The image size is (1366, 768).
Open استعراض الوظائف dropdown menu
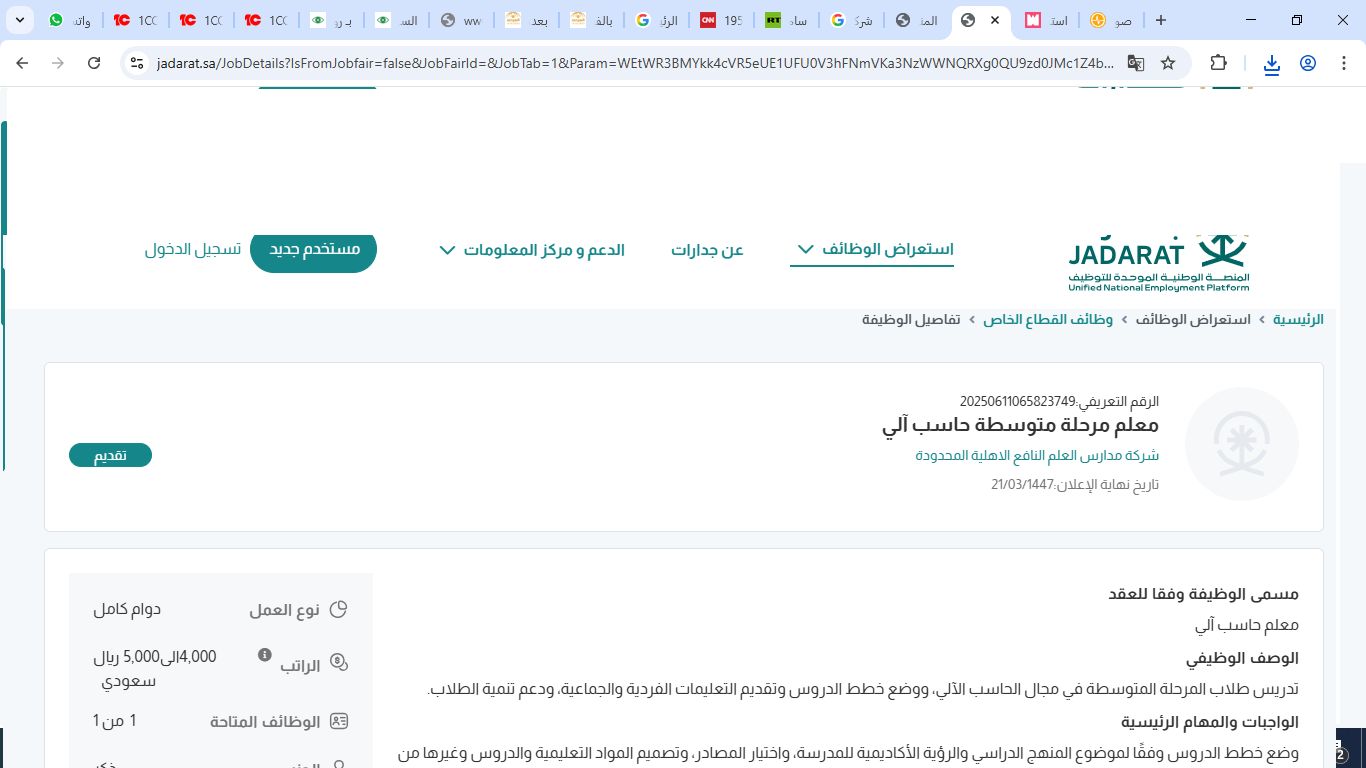[x=872, y=249]
